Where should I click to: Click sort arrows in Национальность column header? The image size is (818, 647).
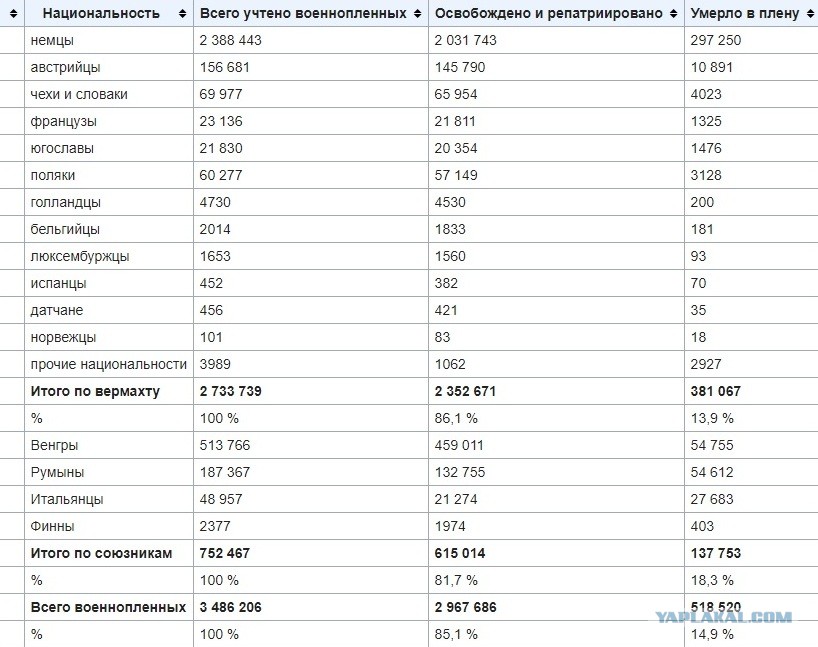click(181, 14)
